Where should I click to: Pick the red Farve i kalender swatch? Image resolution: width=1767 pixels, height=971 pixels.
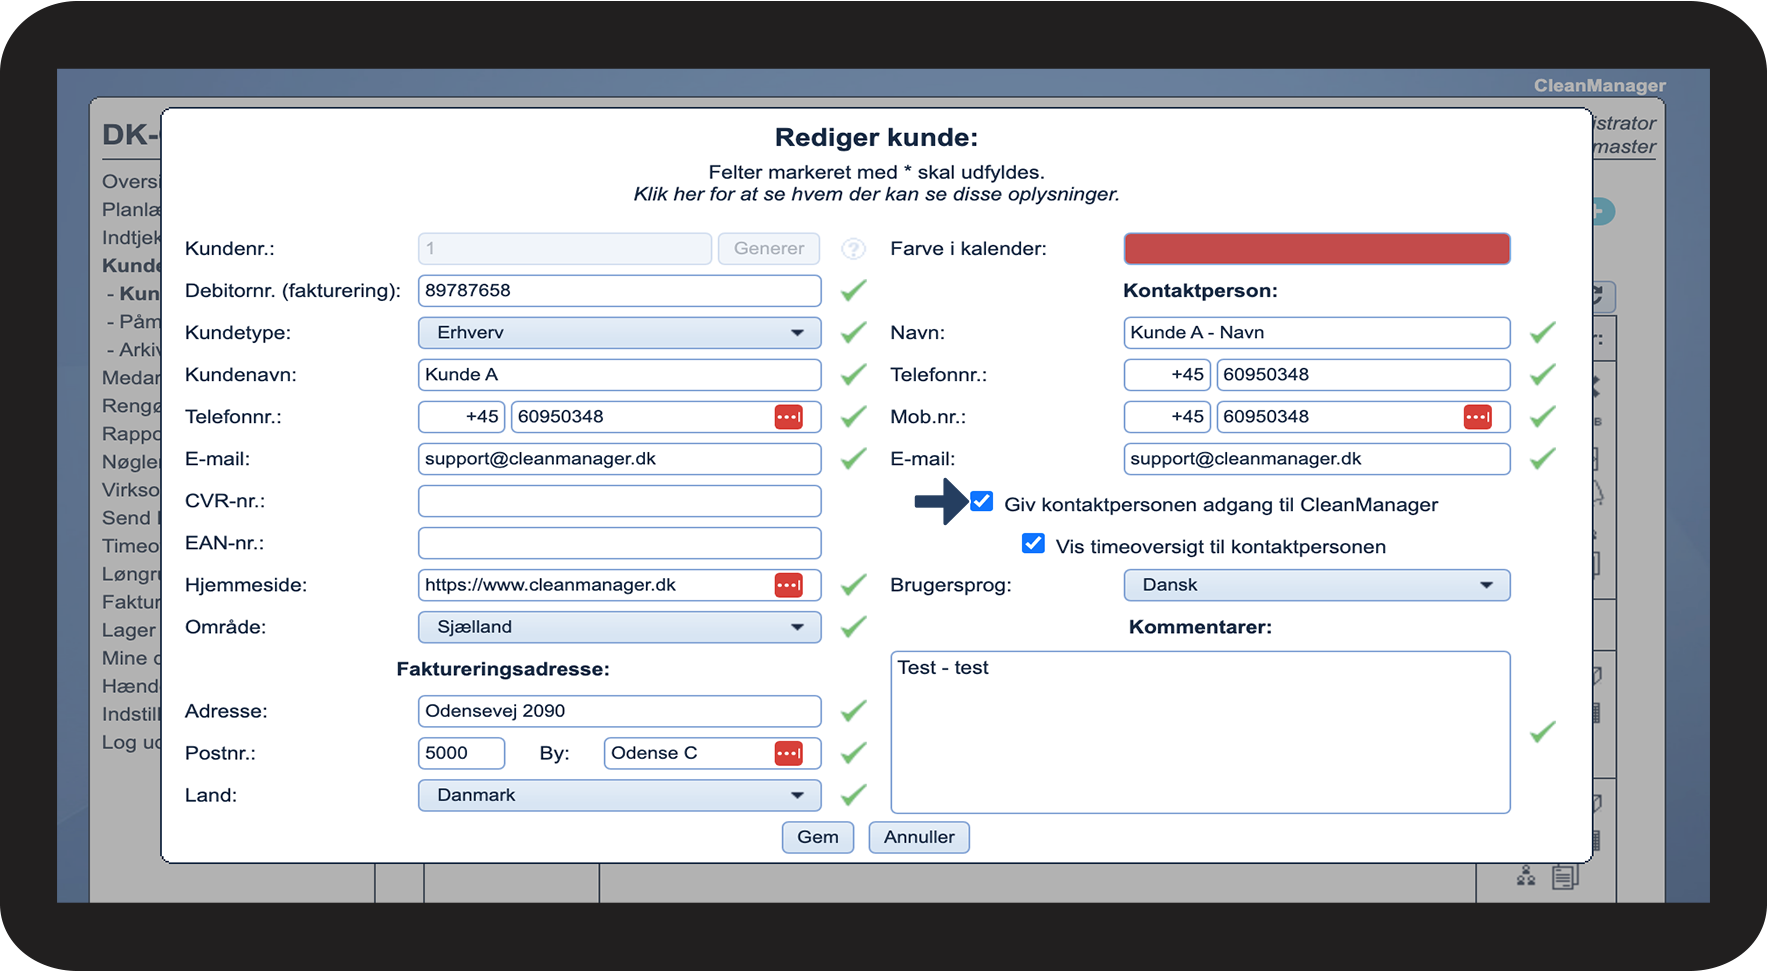(x=1316, y=249)
